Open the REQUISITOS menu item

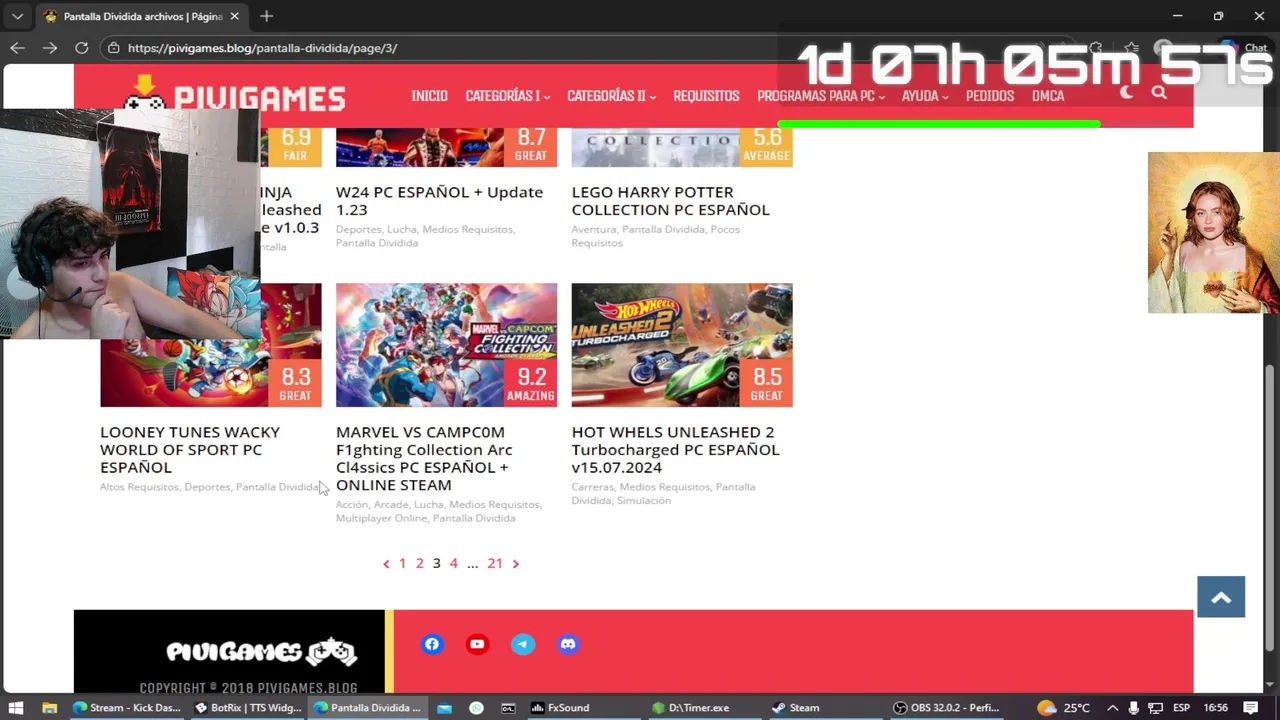(x=706, y=96)
